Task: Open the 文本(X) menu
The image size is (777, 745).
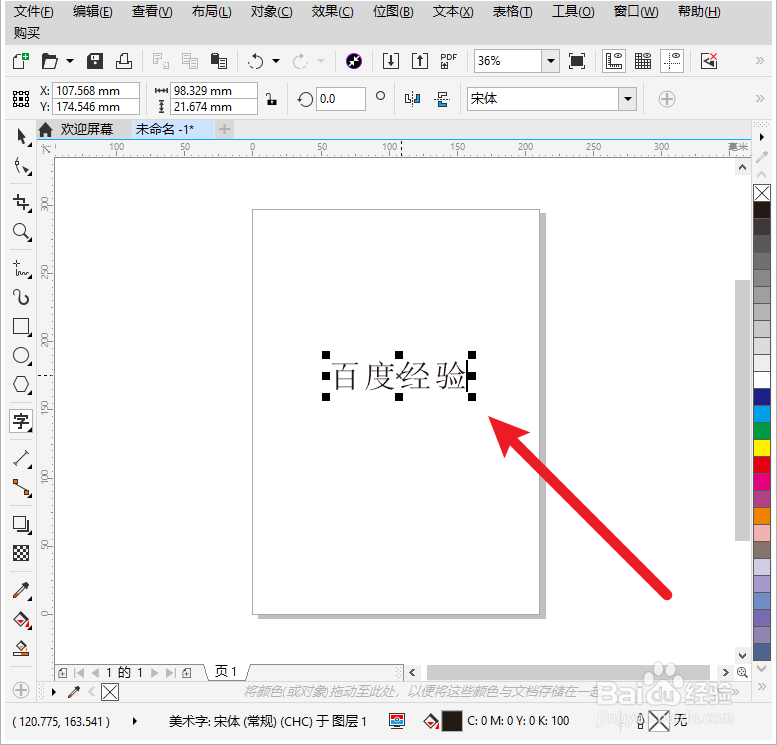Action: pos(452,11)
